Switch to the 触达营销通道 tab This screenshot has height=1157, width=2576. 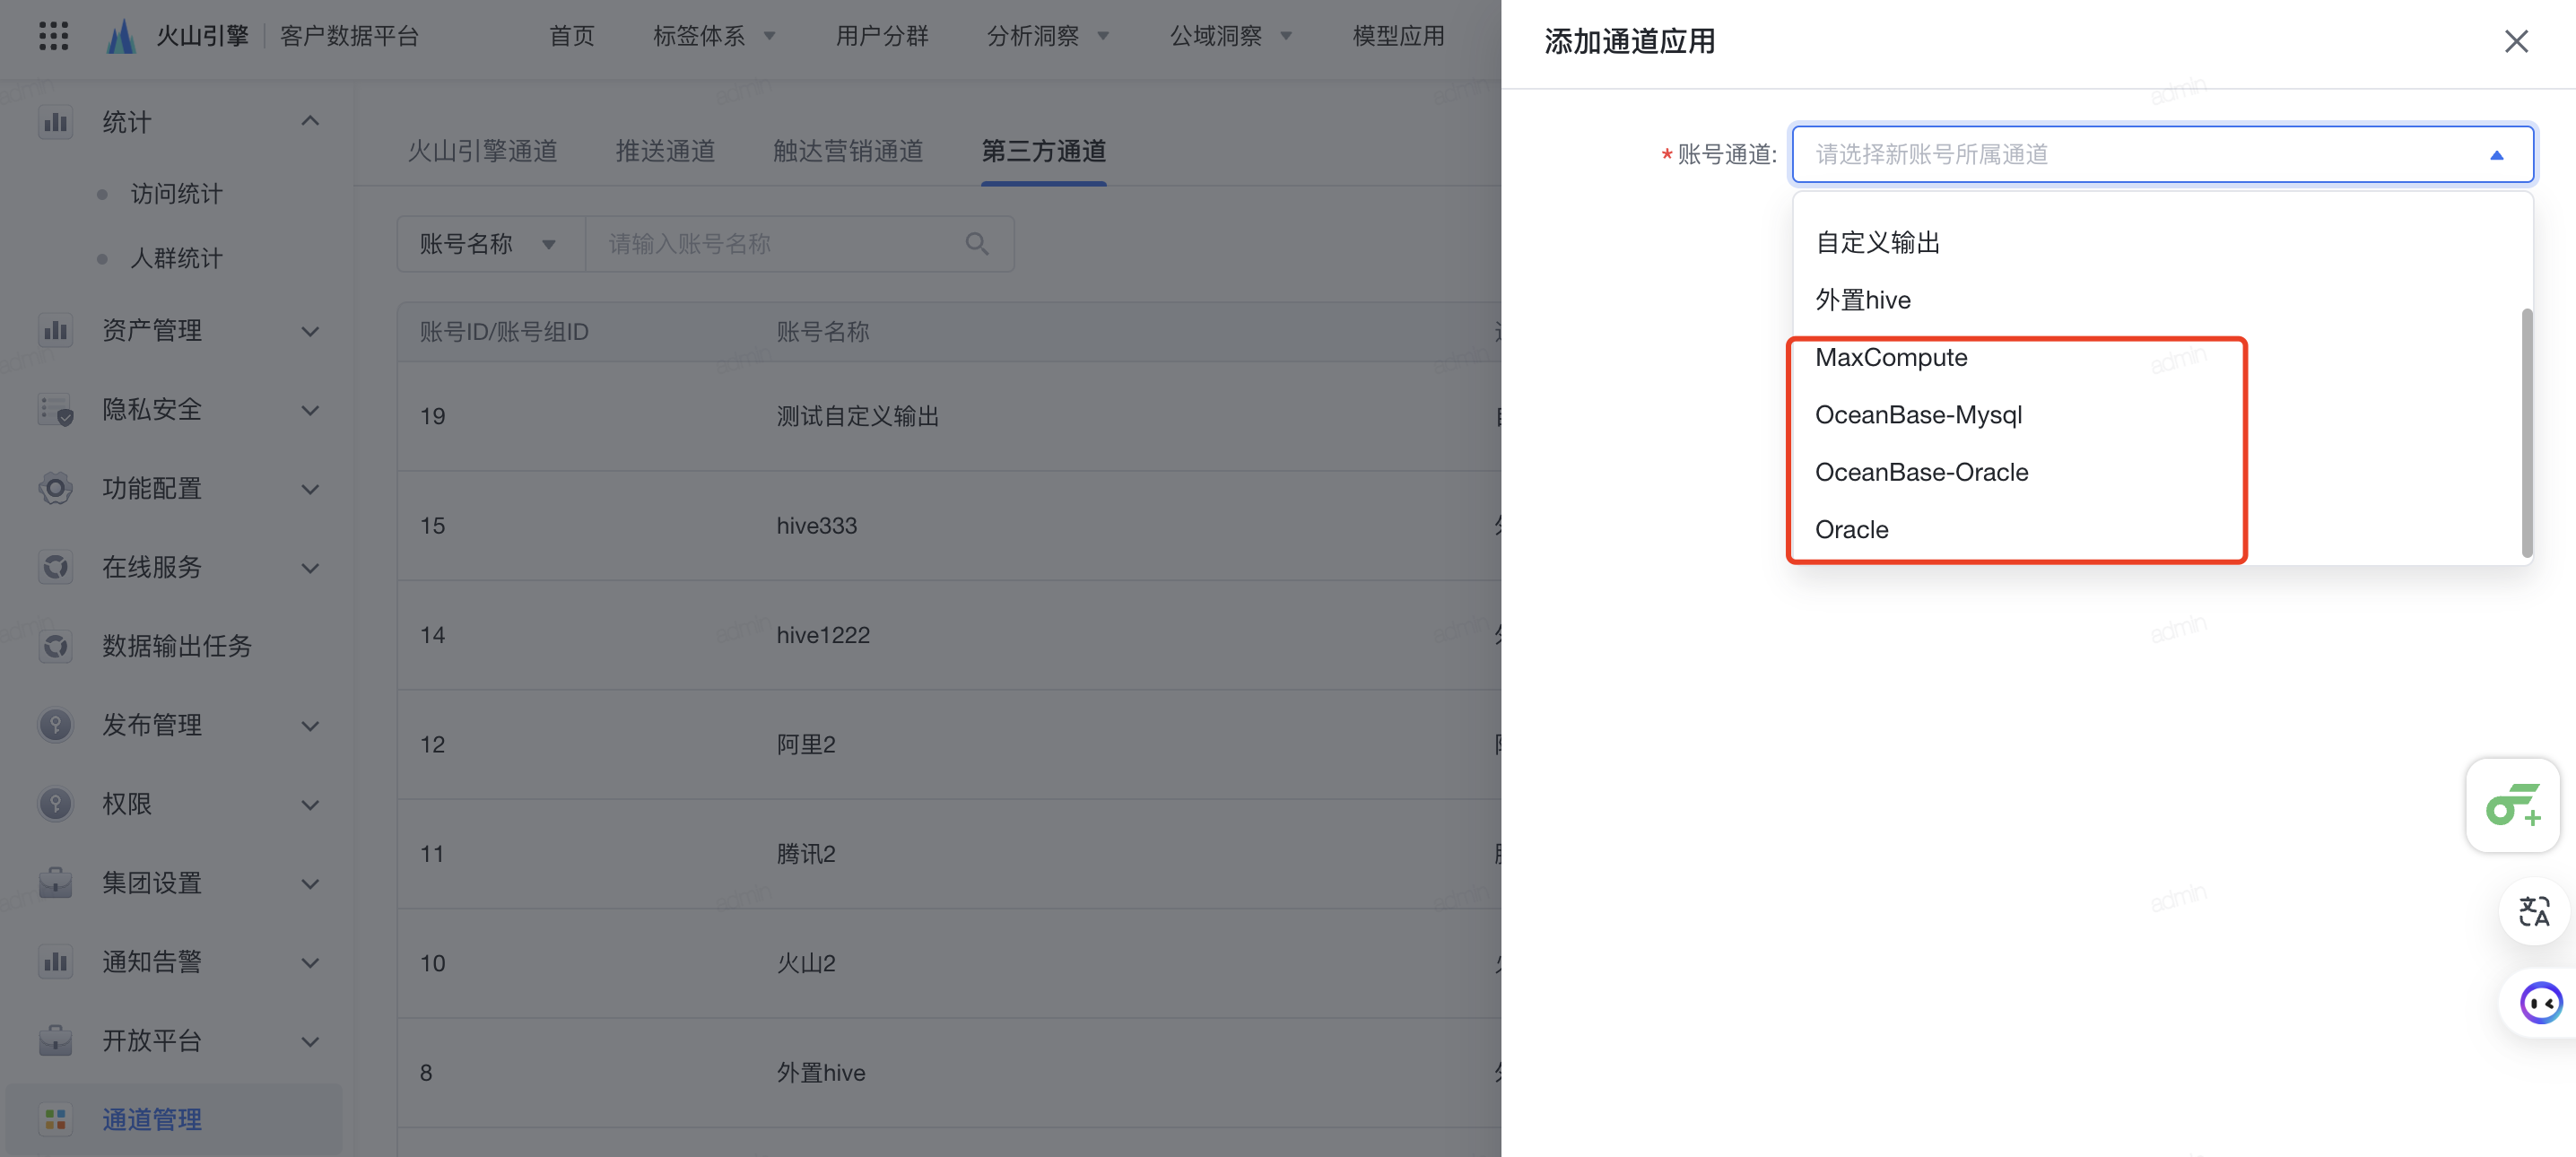coord(848,151)
